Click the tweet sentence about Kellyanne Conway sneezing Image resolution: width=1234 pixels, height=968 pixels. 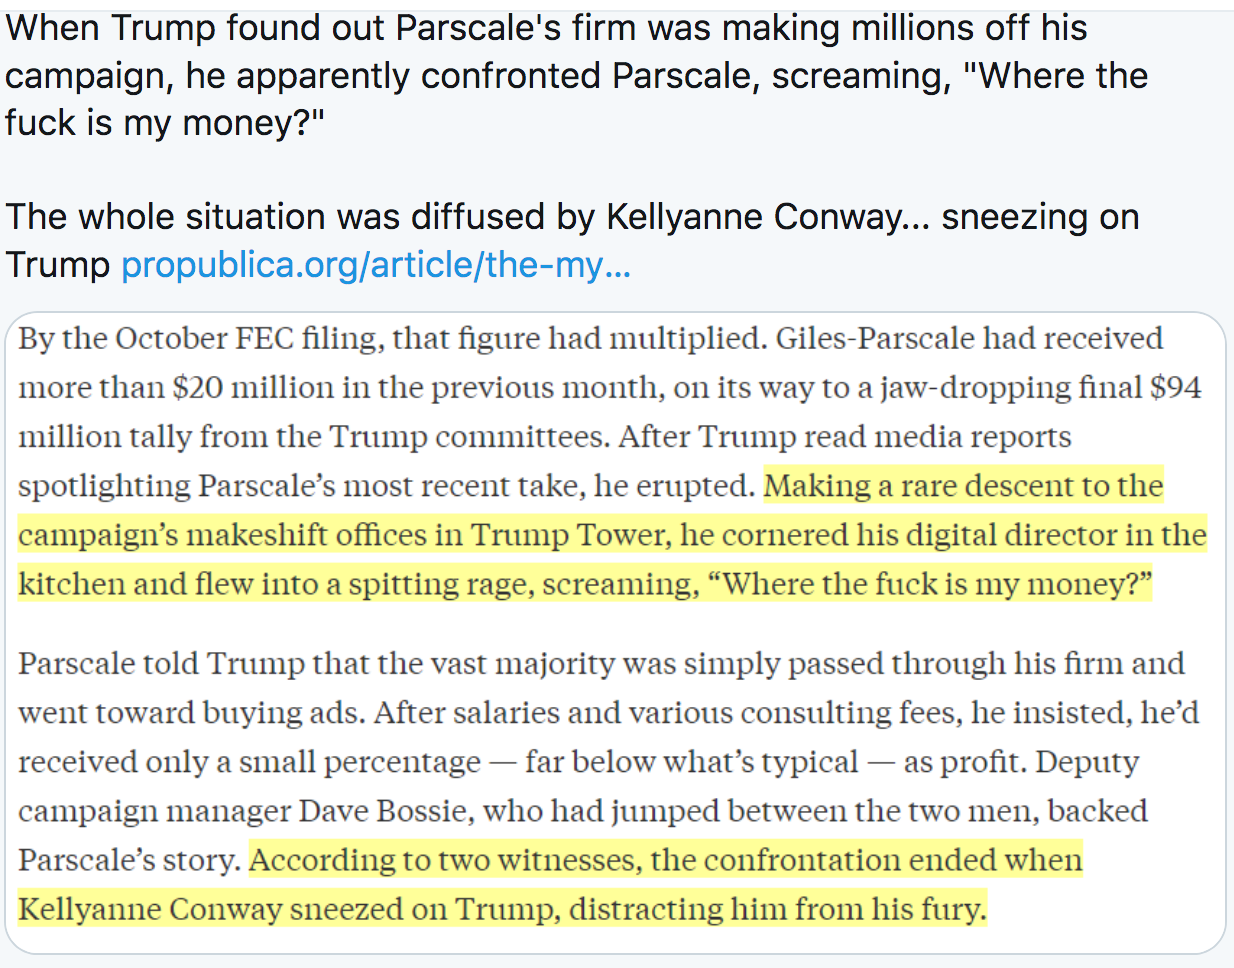(571, 218)
